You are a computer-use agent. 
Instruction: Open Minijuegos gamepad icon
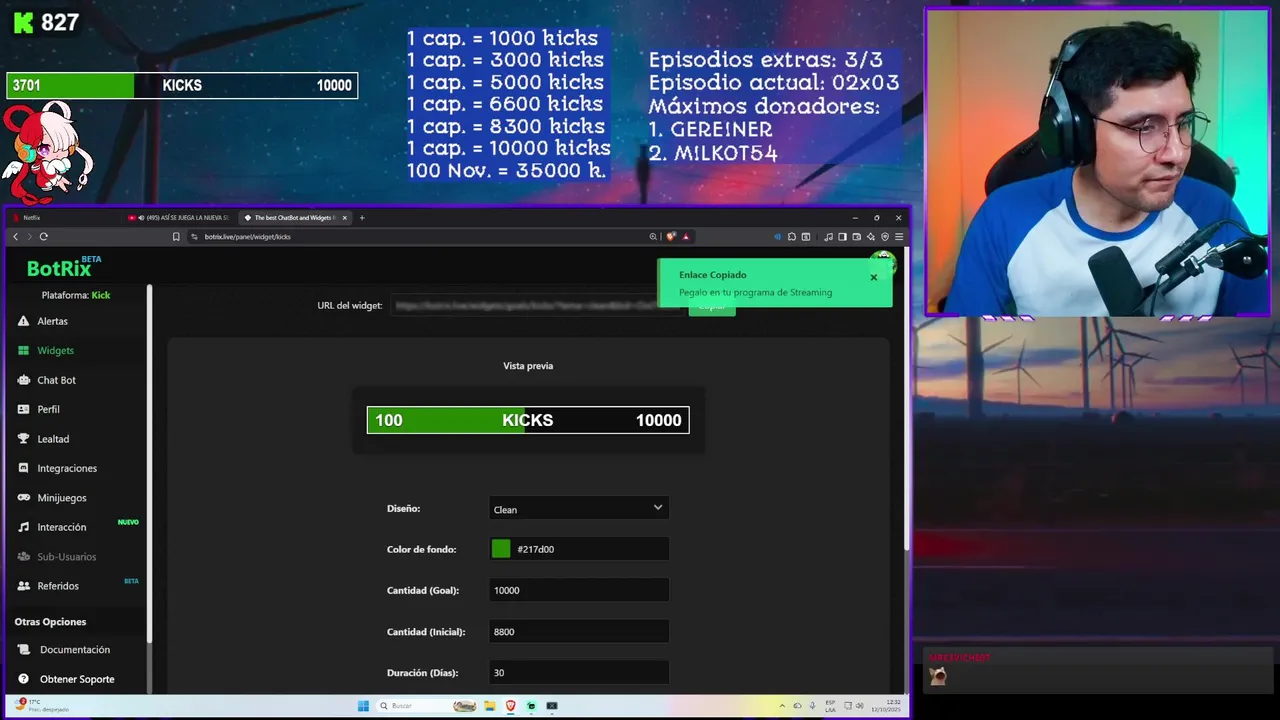(24, 497)
